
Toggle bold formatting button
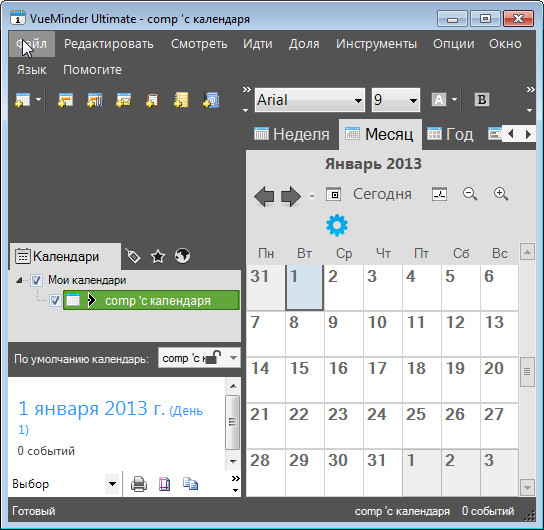482,100
